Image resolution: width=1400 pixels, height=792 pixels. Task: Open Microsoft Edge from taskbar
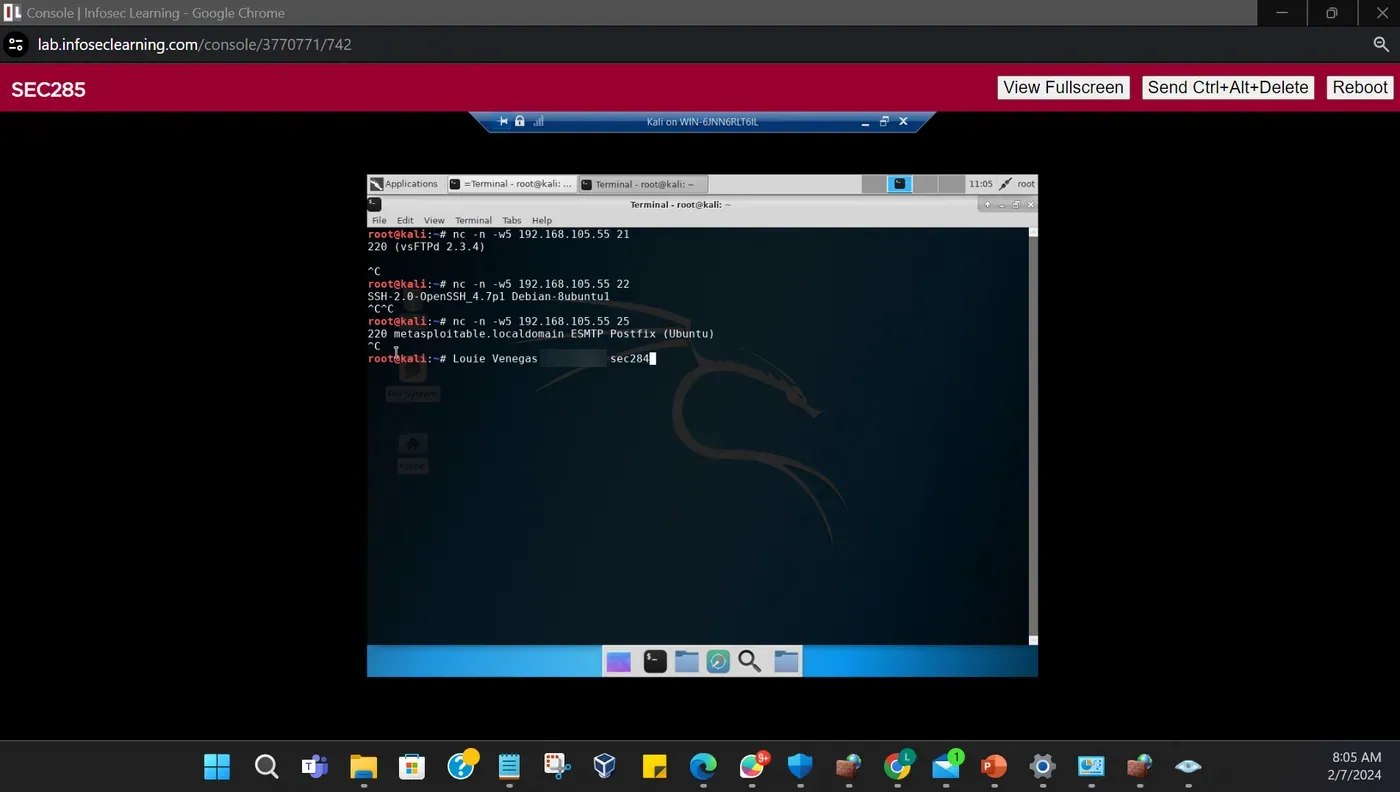[703, 767]
